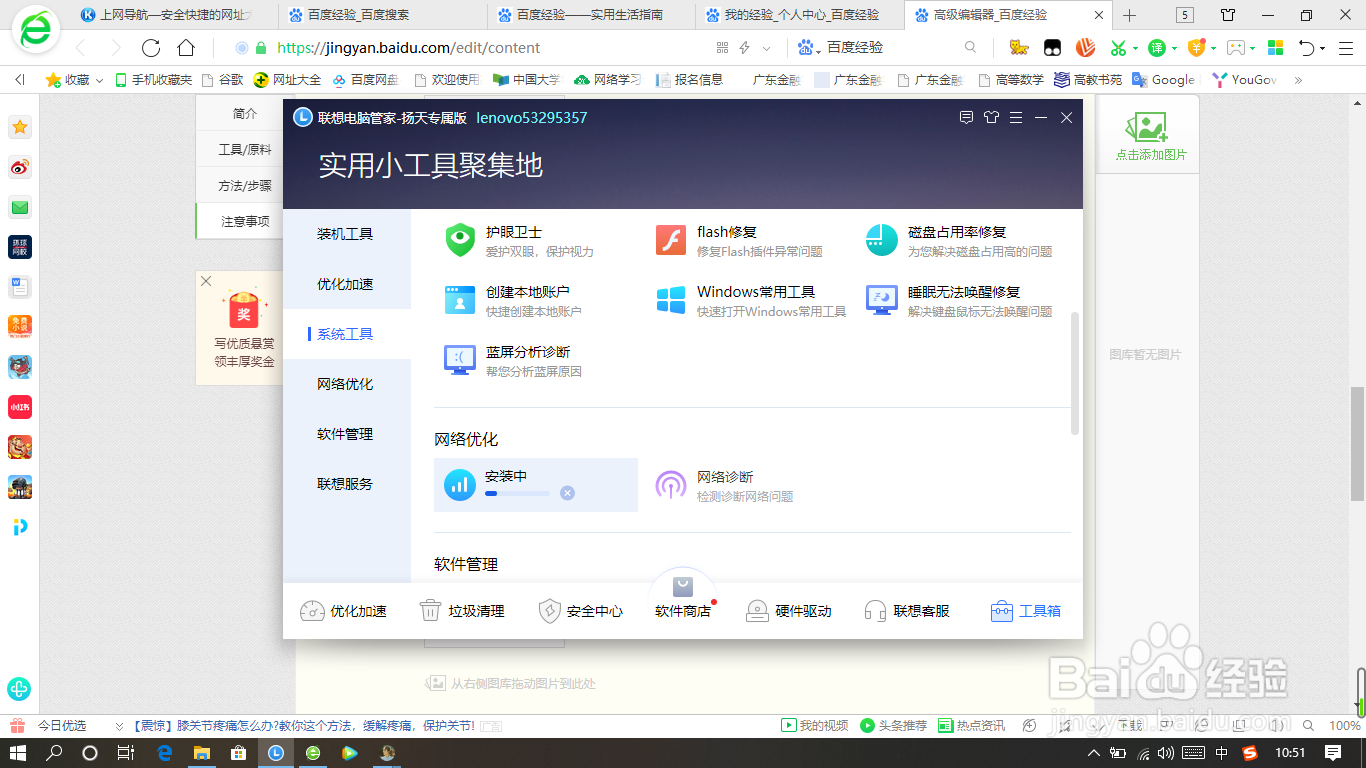Open the favorites star in browser sidebar

coord(20,127)
